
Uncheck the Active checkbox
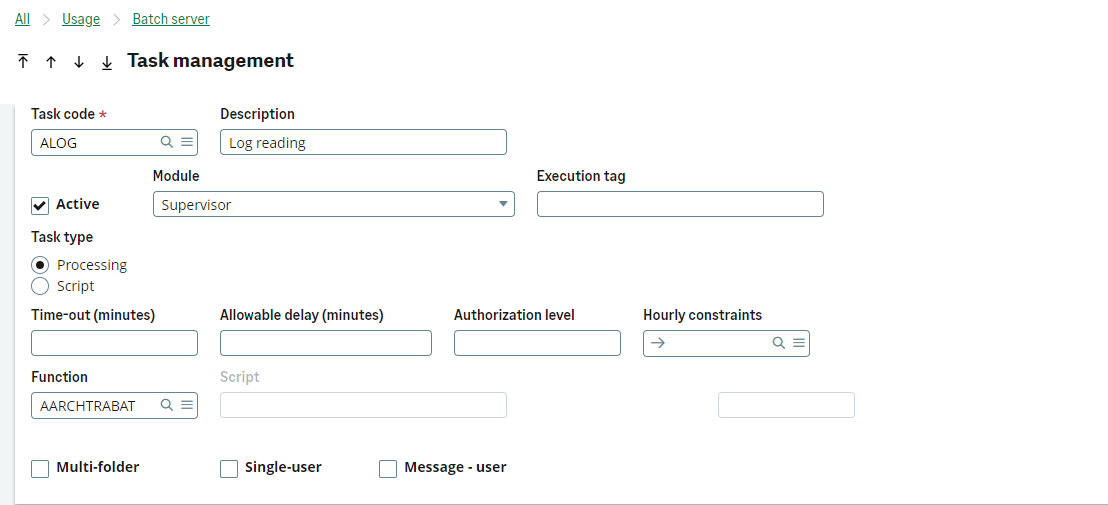click(40, 205)
